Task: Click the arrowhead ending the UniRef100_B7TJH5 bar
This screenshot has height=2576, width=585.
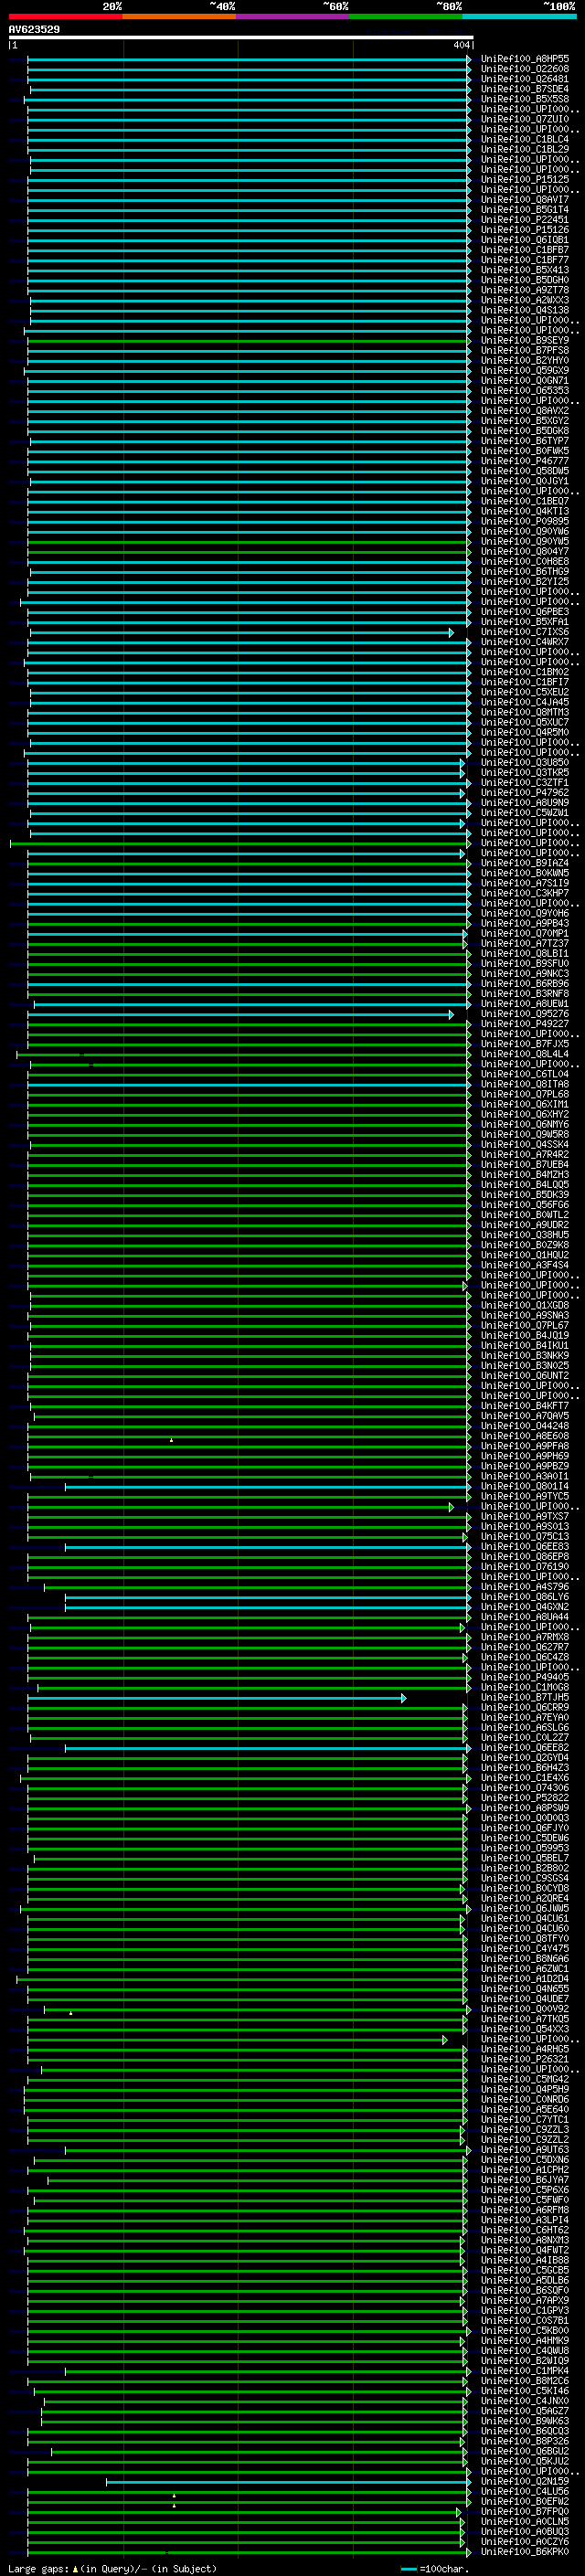Action: tap(403, 1698)
